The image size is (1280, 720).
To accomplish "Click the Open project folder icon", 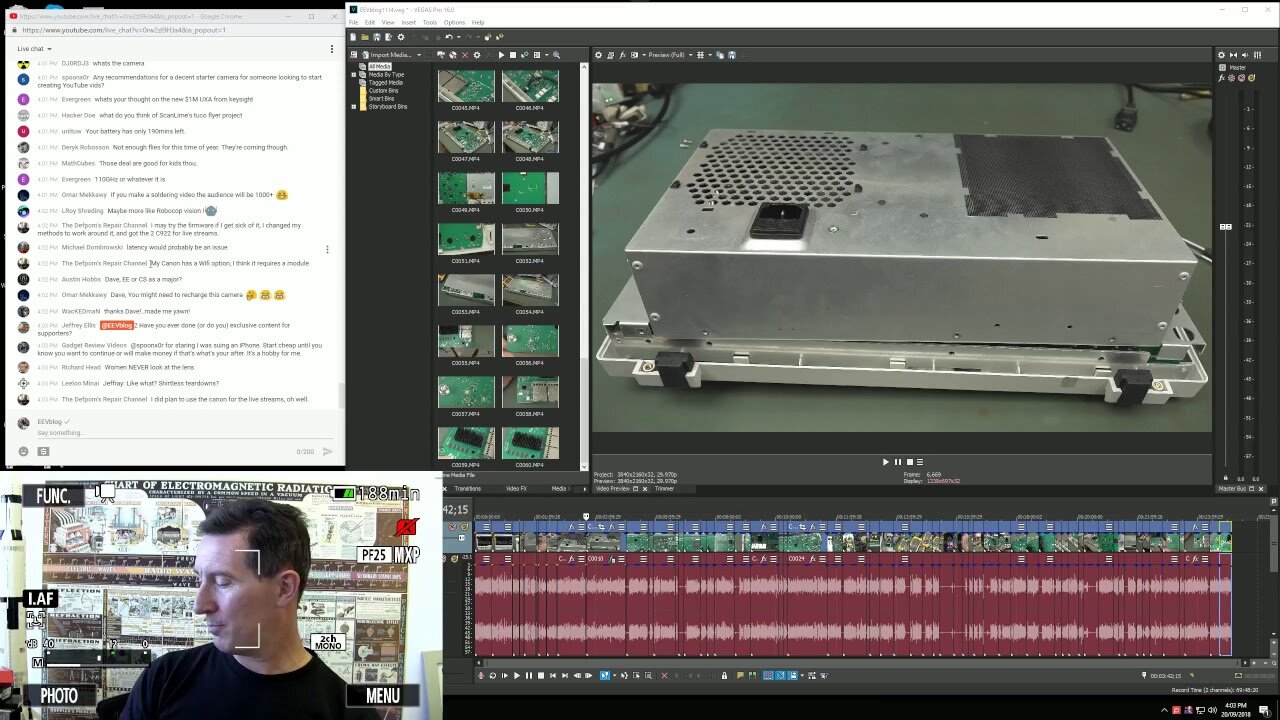I will [365, 37].
